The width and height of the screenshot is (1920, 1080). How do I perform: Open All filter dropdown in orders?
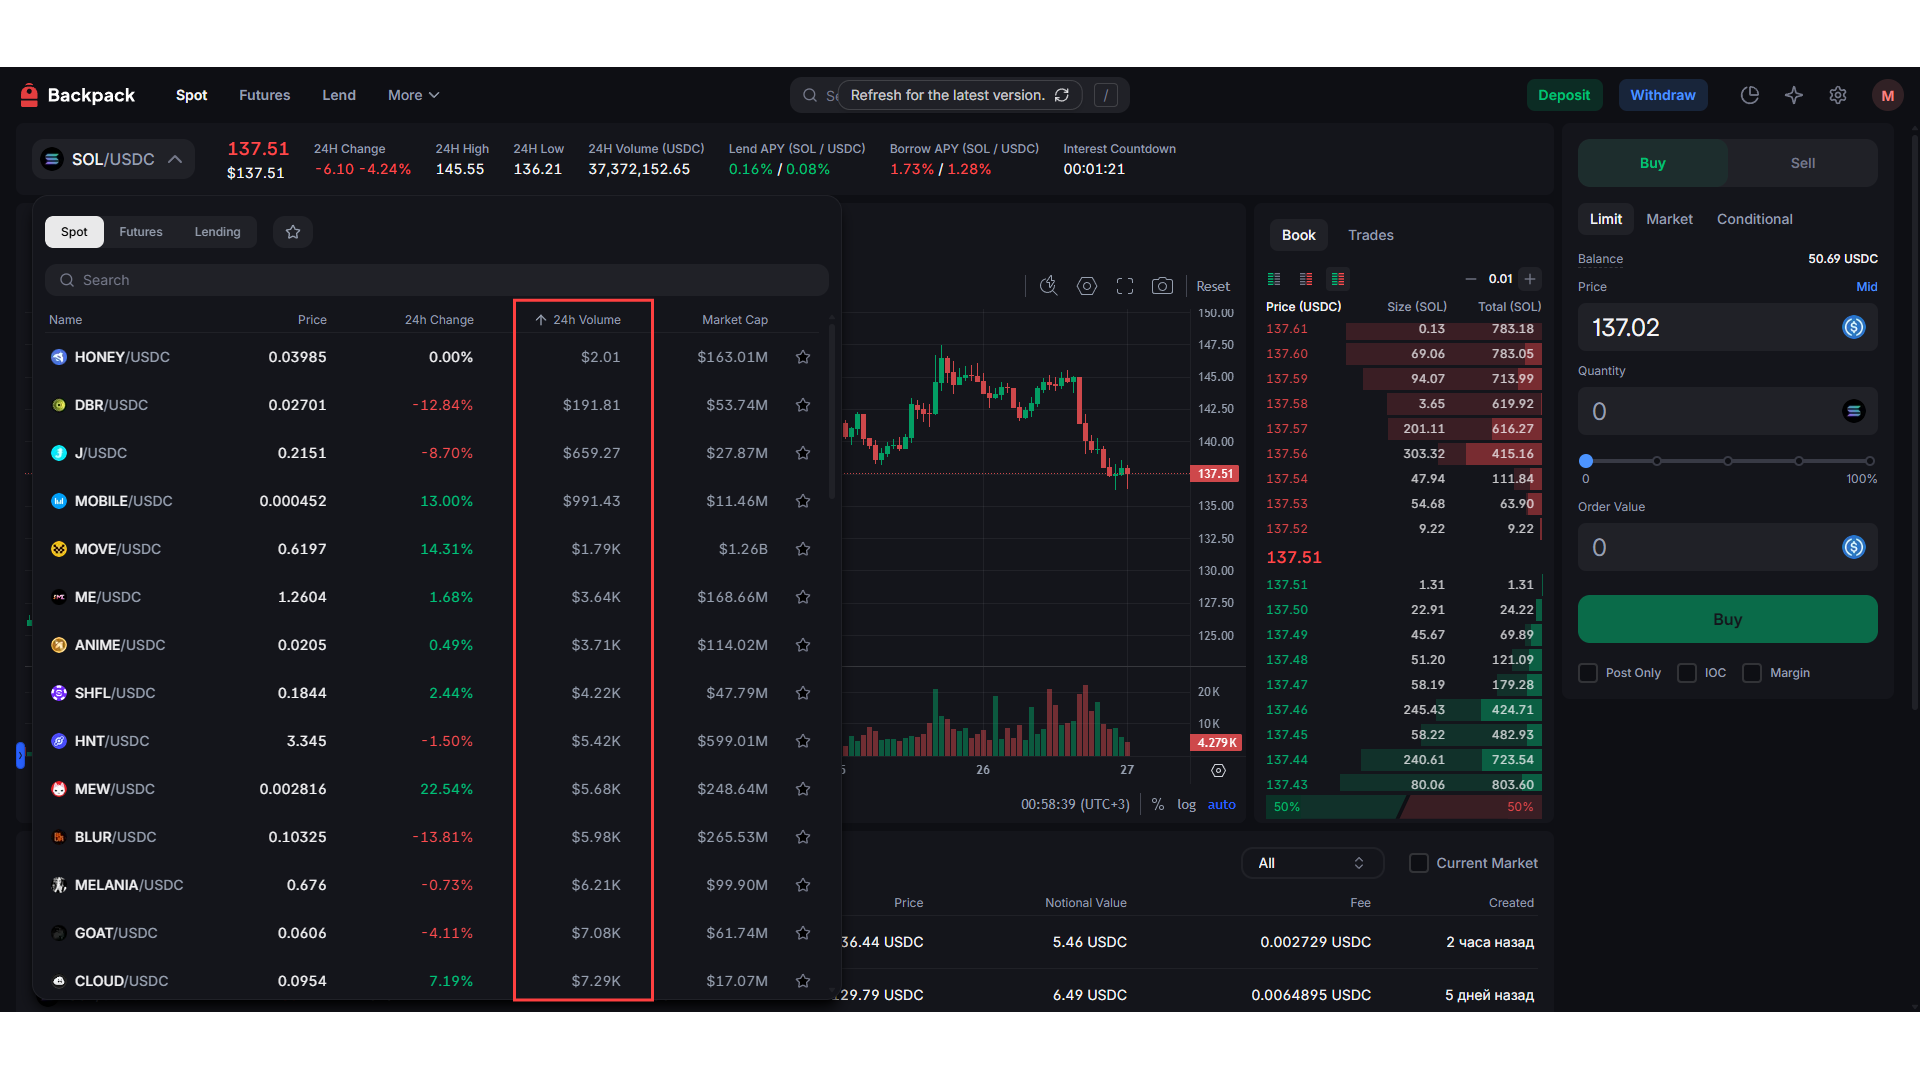(x=1312, y=863)
